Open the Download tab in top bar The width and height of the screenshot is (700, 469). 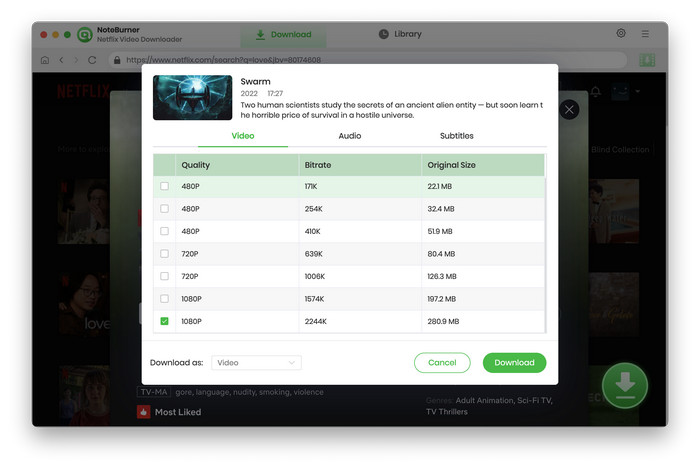point(283,35)
